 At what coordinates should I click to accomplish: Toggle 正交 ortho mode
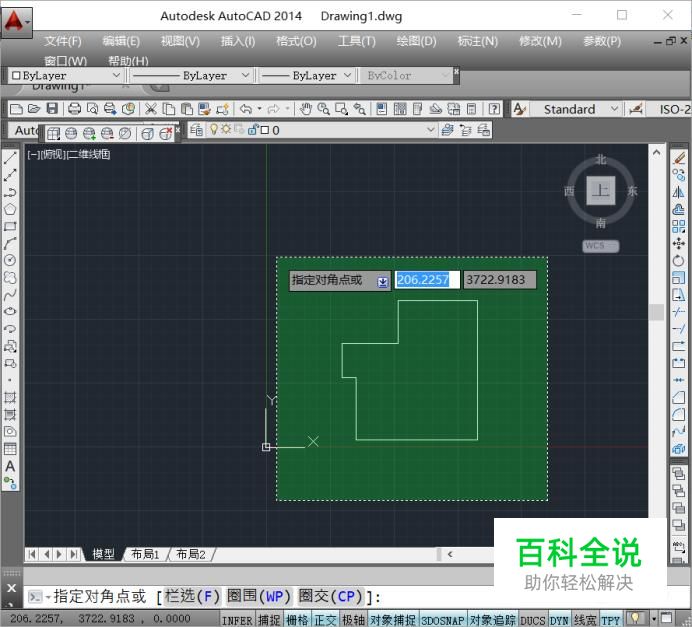325,620
